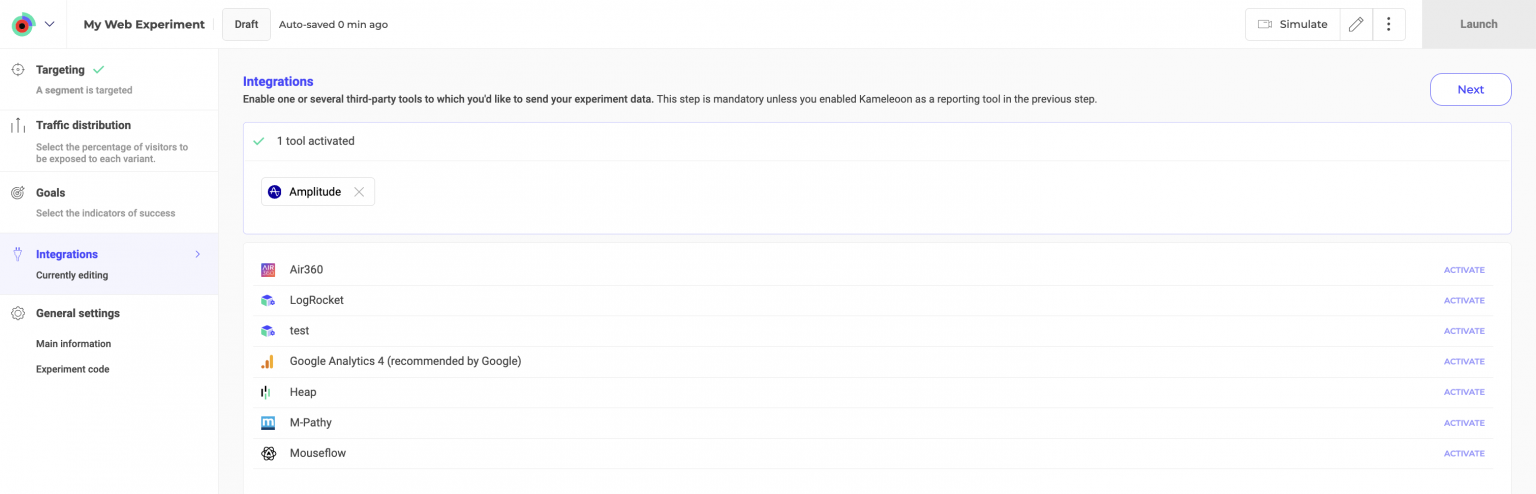The width and height of the screenshot is (1536, 494).
Task: Click the Heap integration icon
Action: pos(267,392)
